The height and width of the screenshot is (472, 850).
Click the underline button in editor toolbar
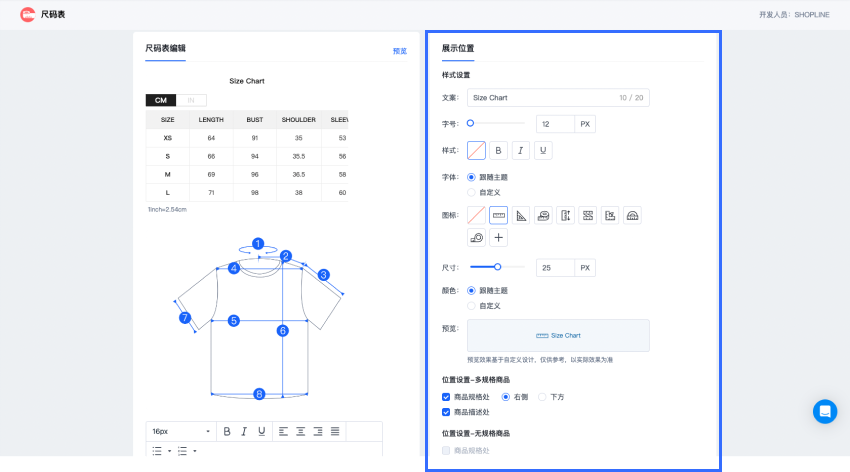[x=262, y=431]
